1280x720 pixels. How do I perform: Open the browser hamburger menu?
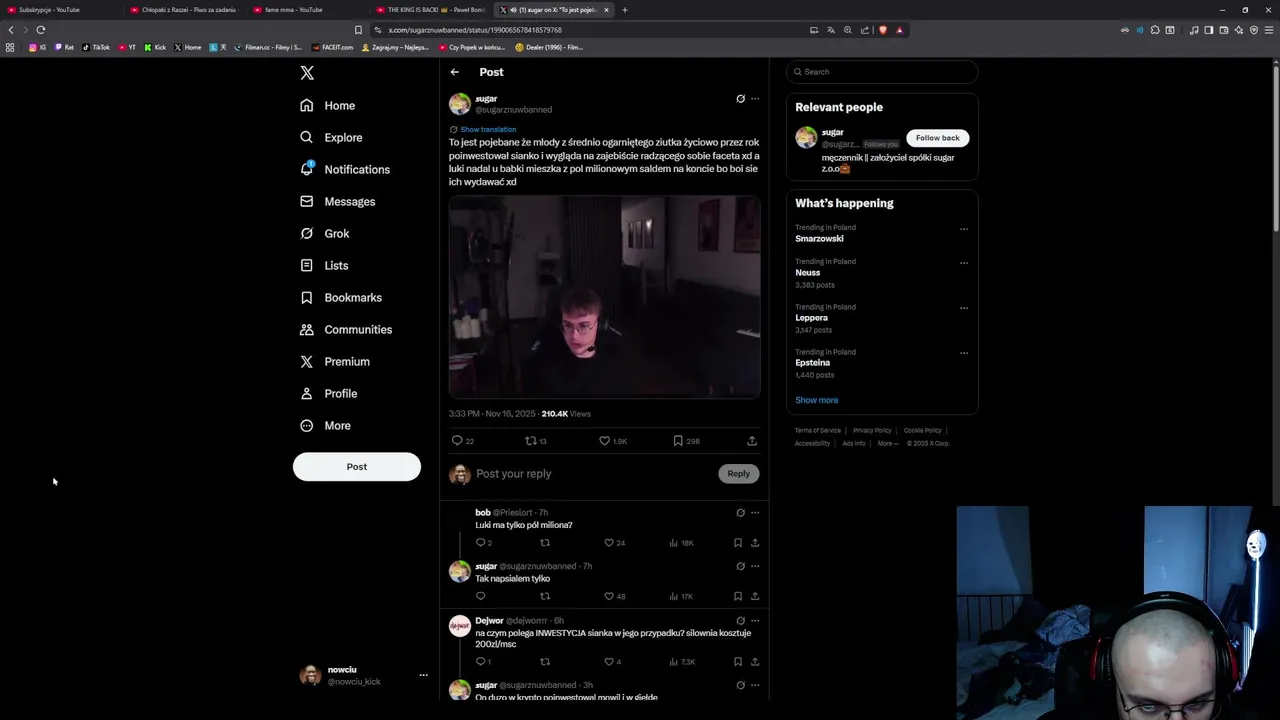1270,30
